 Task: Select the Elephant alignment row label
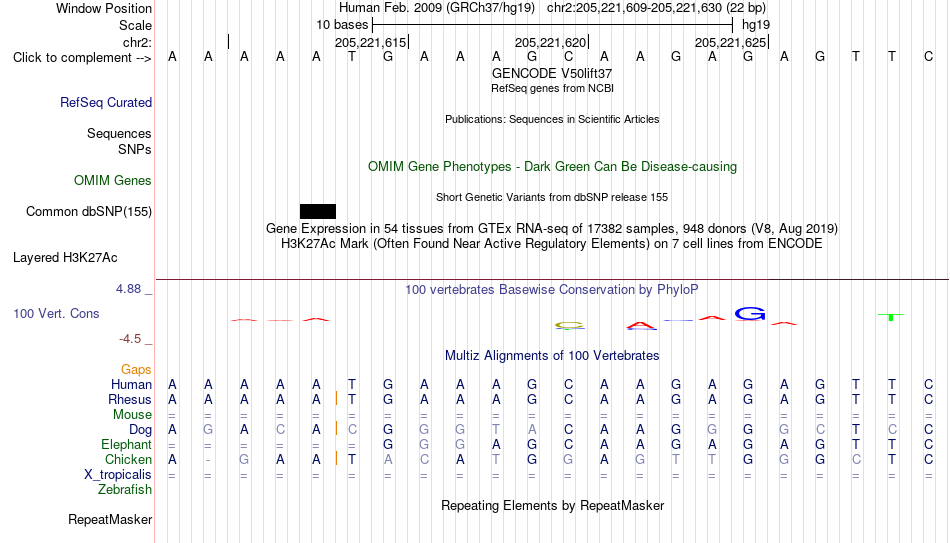127,445
